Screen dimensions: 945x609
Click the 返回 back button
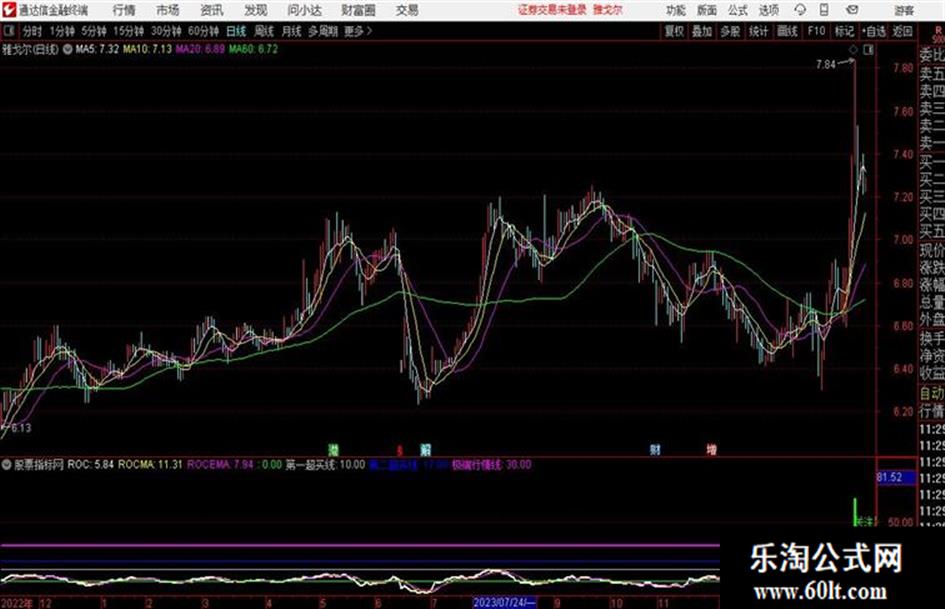coord(902,31)
